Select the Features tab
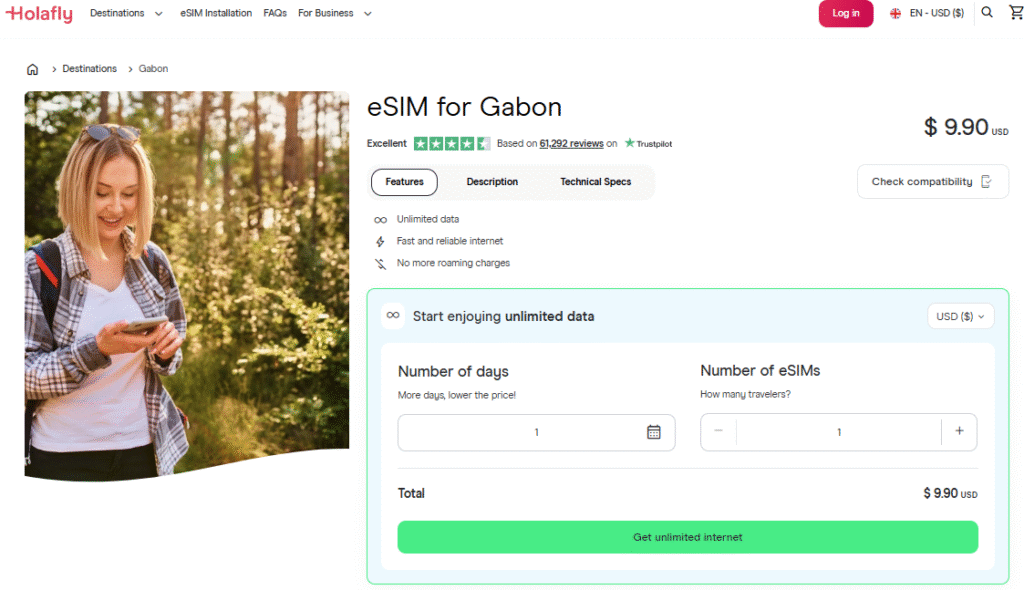 [x=404, y=182]
